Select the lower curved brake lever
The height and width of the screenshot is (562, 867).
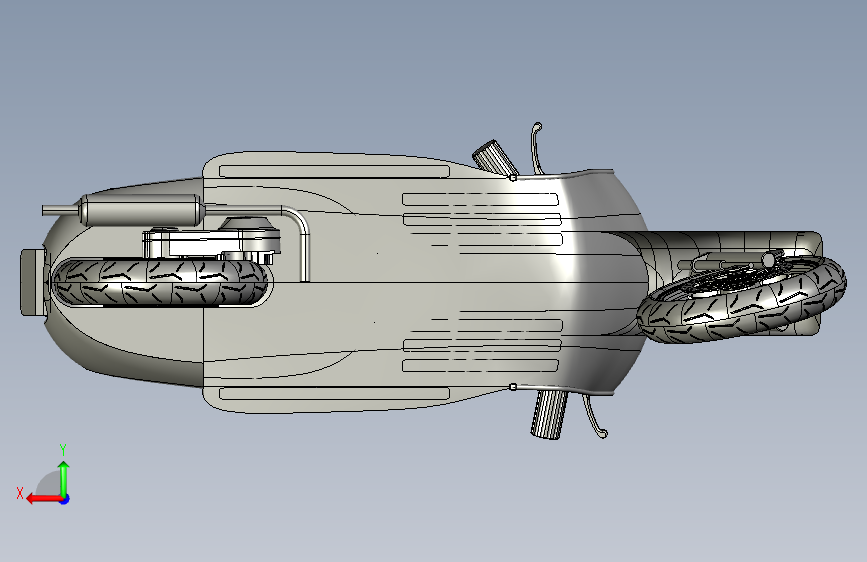click(594, 415)
